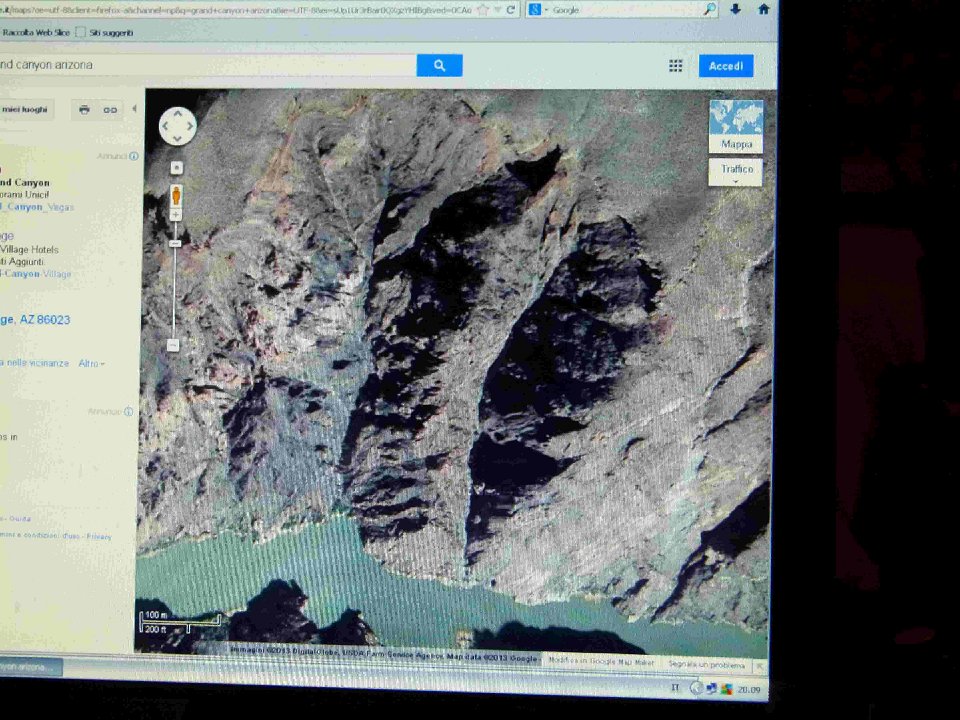Viewport: 960px width, 720px height.
Task: Click the IT language indicator in the taskbar
Action: point(675,688)
